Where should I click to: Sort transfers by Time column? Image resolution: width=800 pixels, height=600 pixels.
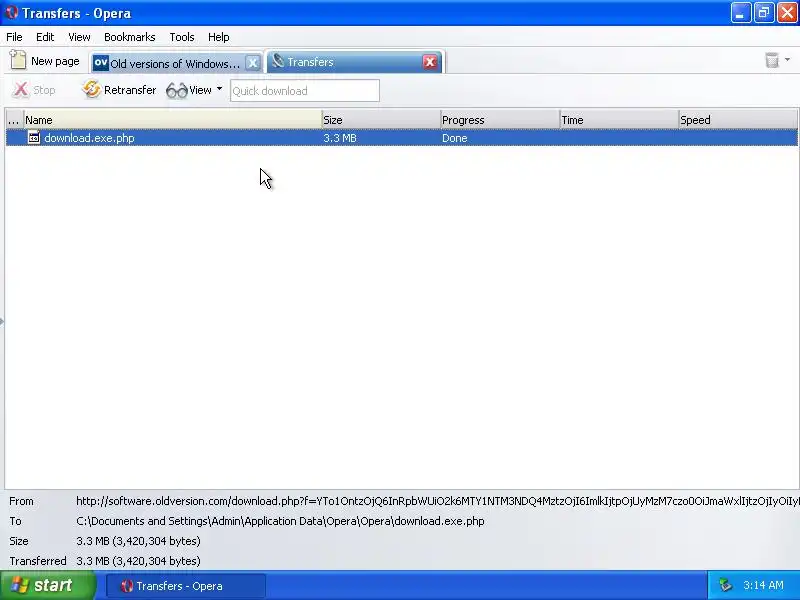[x=619, y=120]
